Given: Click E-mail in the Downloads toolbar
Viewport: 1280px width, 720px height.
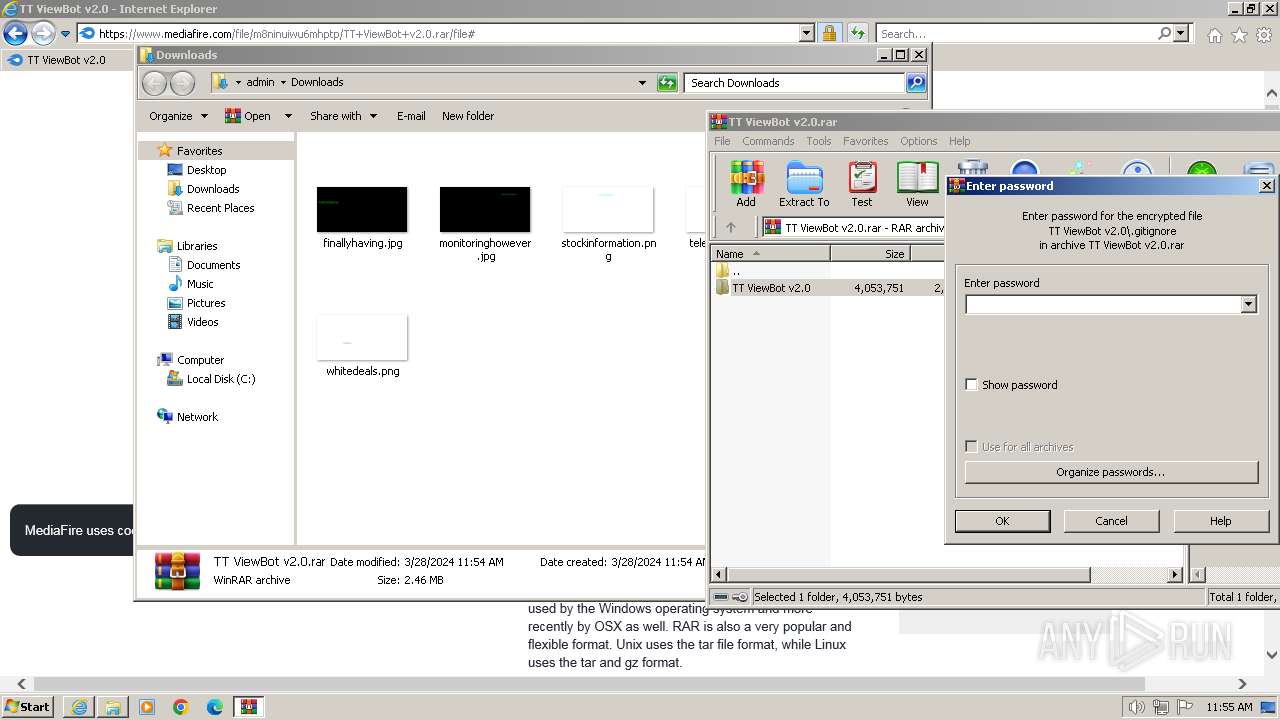Looking at the screenshot, I should pyautogui.click(x=411, y=116).
